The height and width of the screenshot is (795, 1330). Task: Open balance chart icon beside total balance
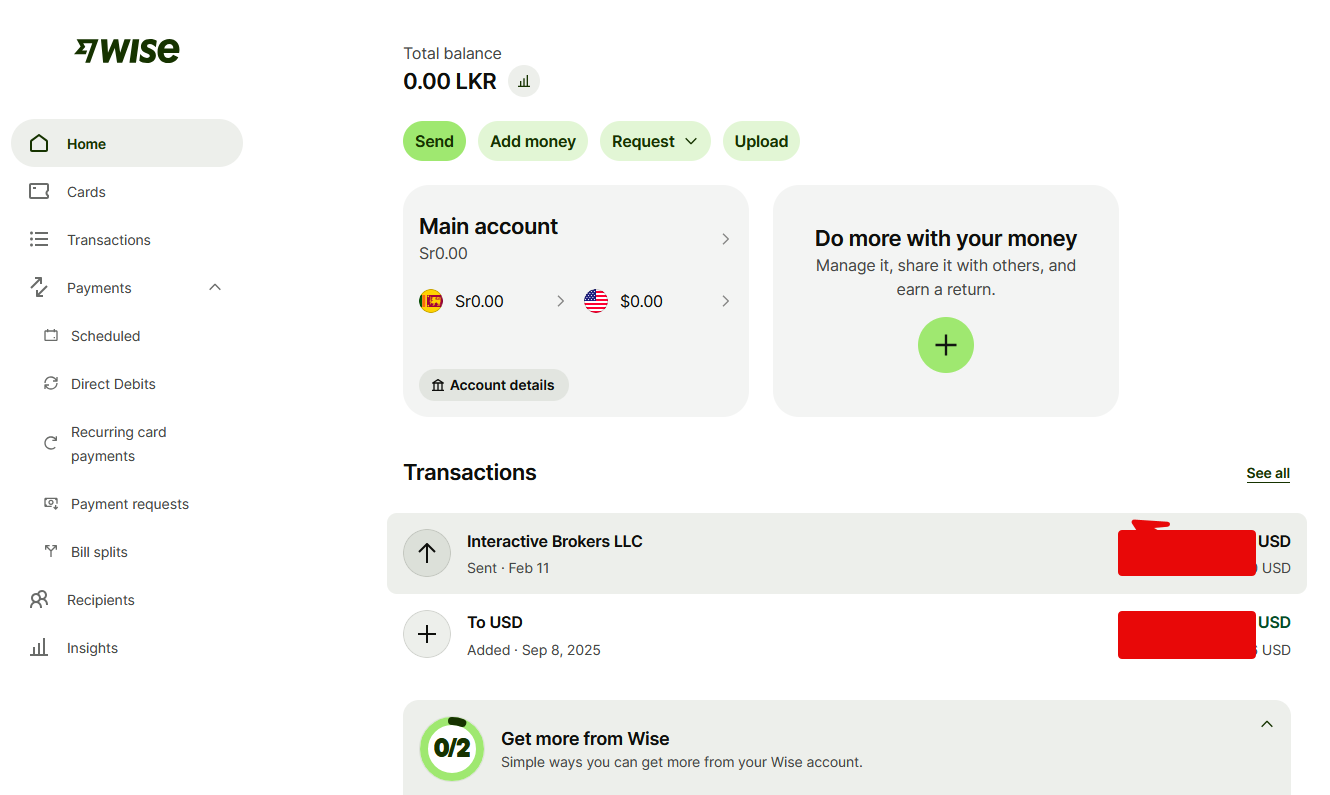524,81
